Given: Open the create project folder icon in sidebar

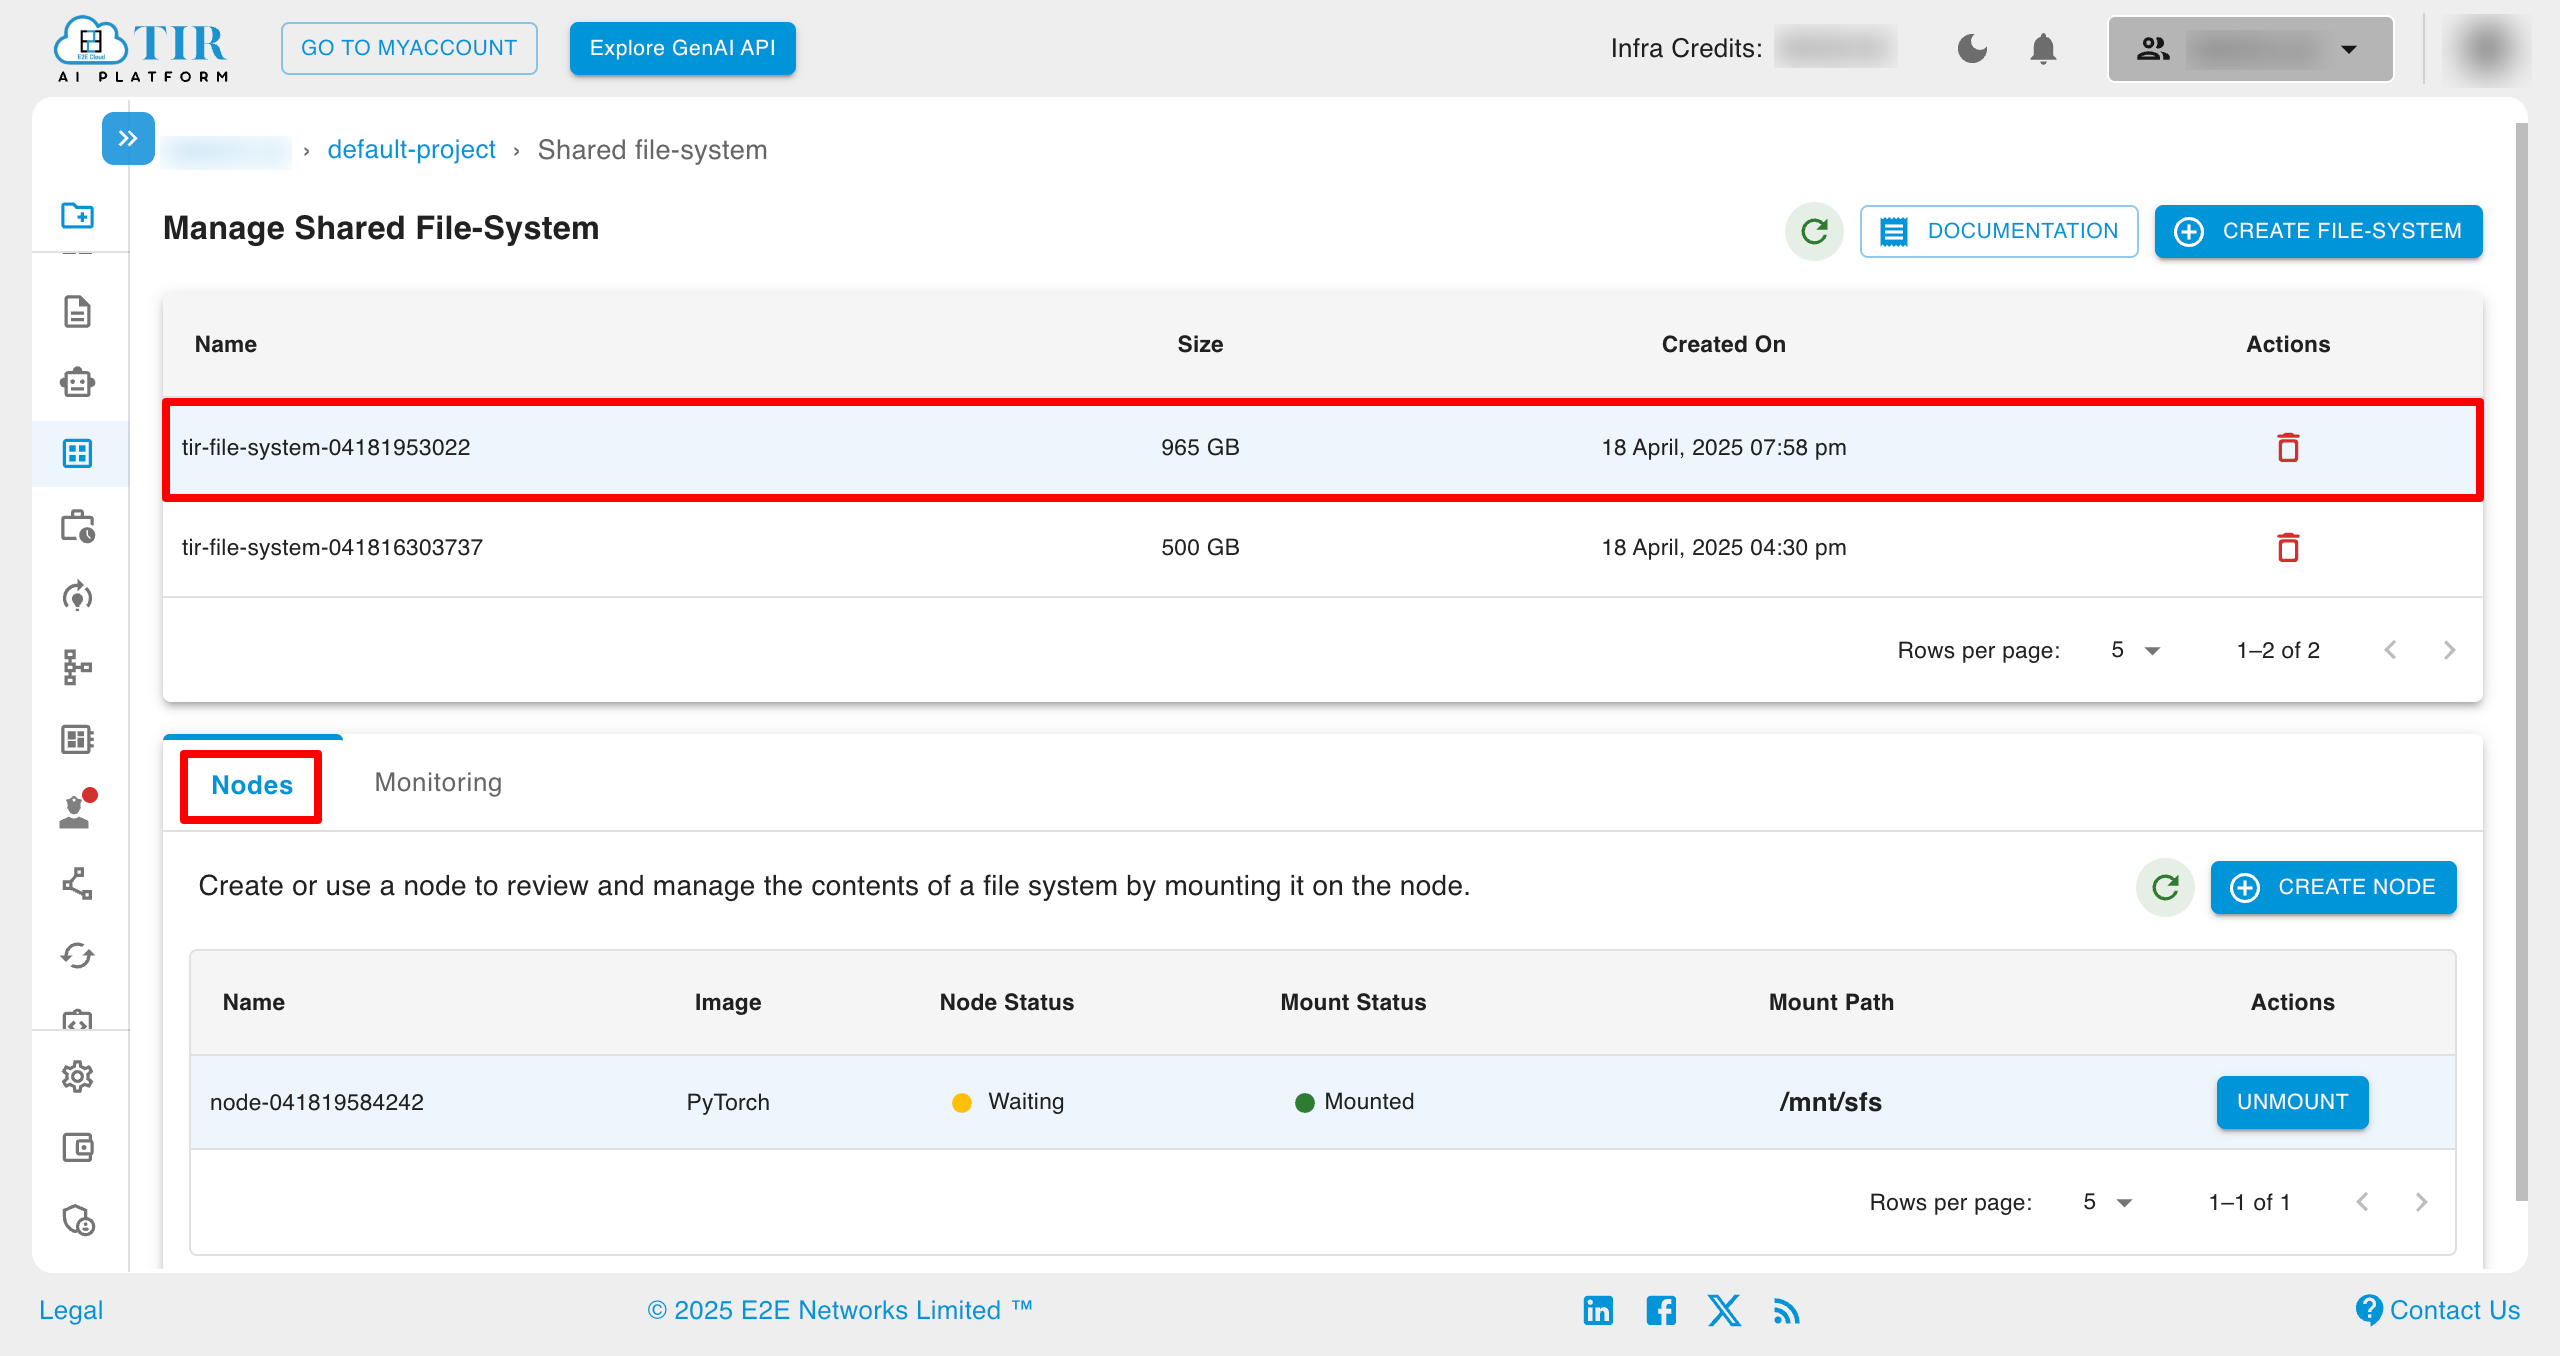Looking at the screenshot, I should click(x=77, y=215).
